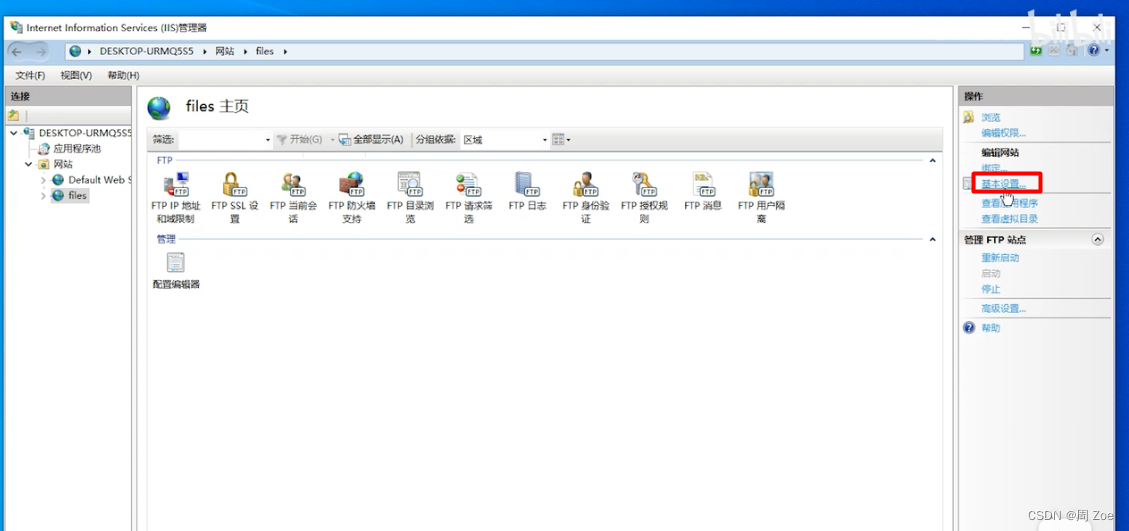The image size is (1129, 531).
Task: Open breadcrumb arrow after 网站
Action: pos(246,52)
